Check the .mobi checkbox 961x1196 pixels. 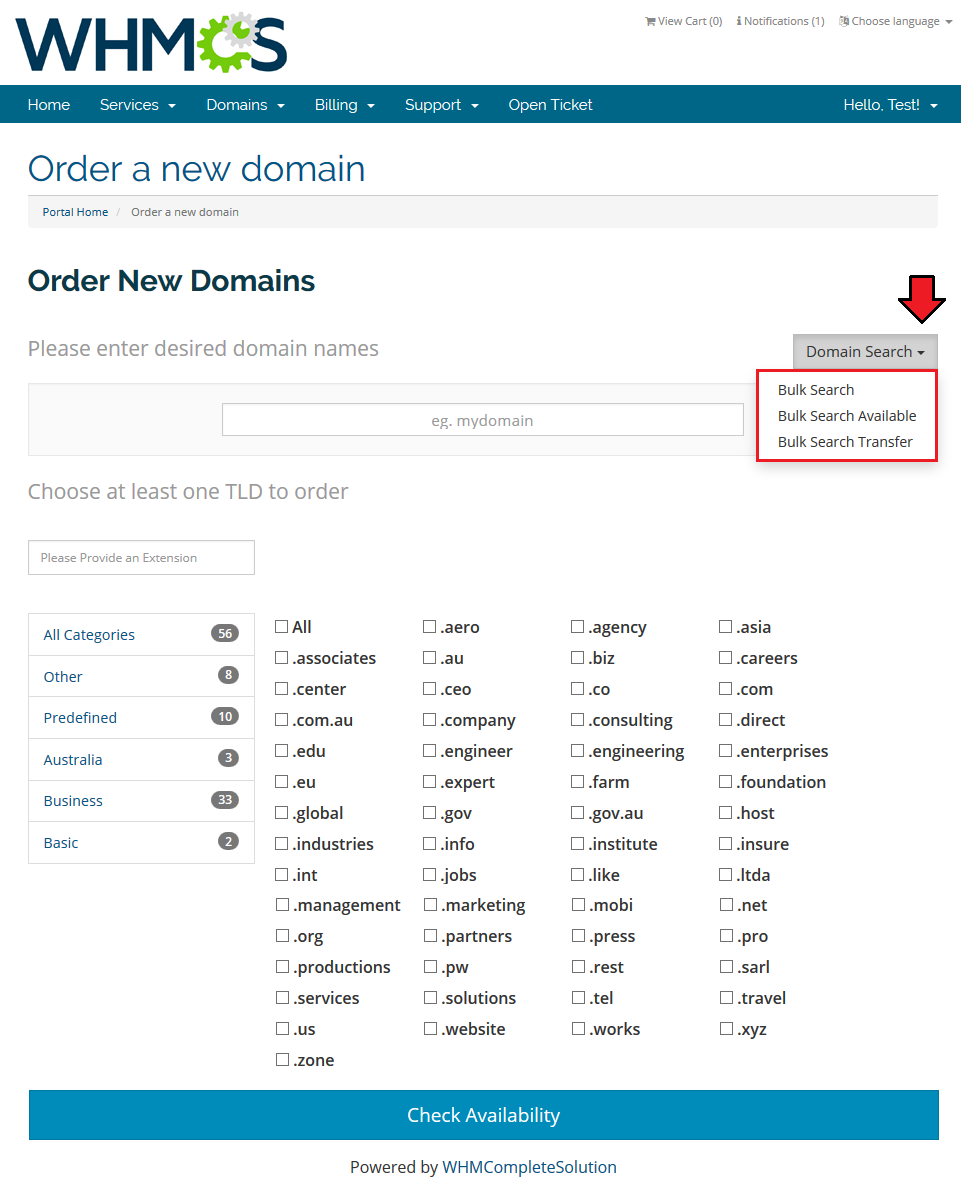tap(578, 905)
